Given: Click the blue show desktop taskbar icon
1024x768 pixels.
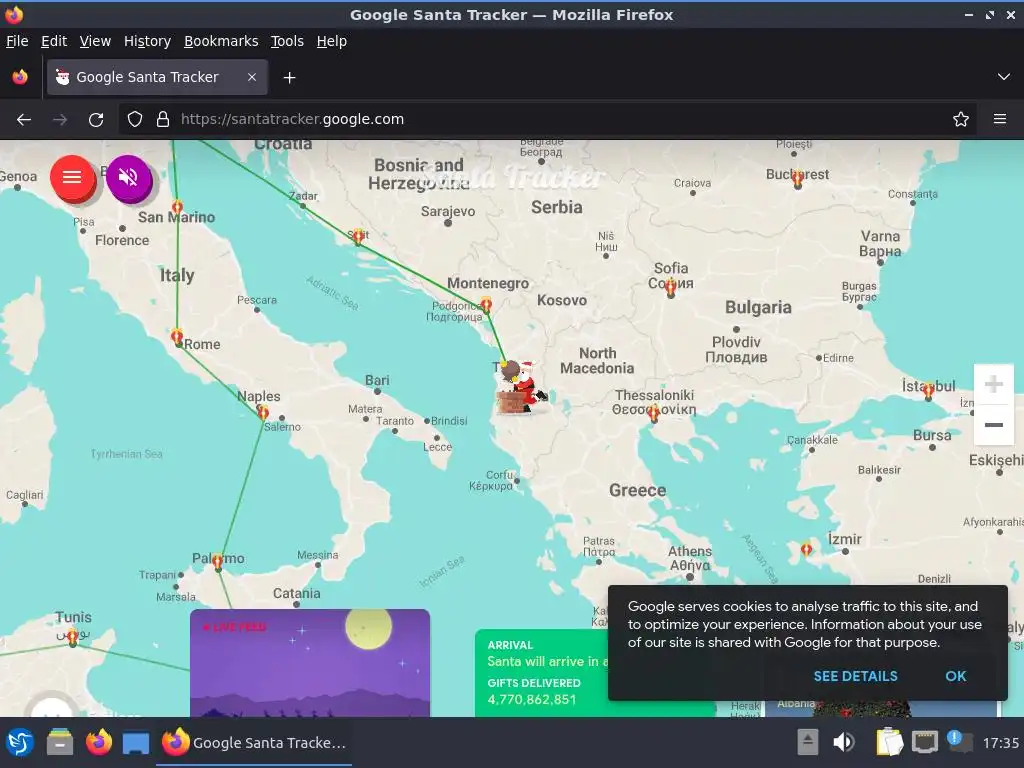Looking at the screenshot, I should [x=136, y=743].
